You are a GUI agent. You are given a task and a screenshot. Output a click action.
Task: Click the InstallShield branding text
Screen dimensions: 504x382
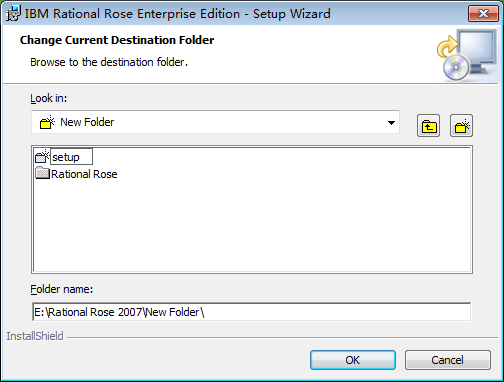[35, 336]
